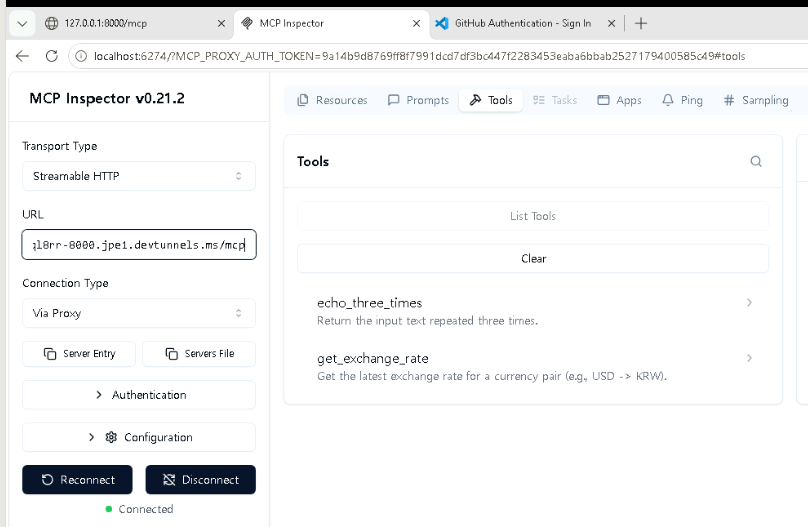Open the Prompts tab

point(418,100)
